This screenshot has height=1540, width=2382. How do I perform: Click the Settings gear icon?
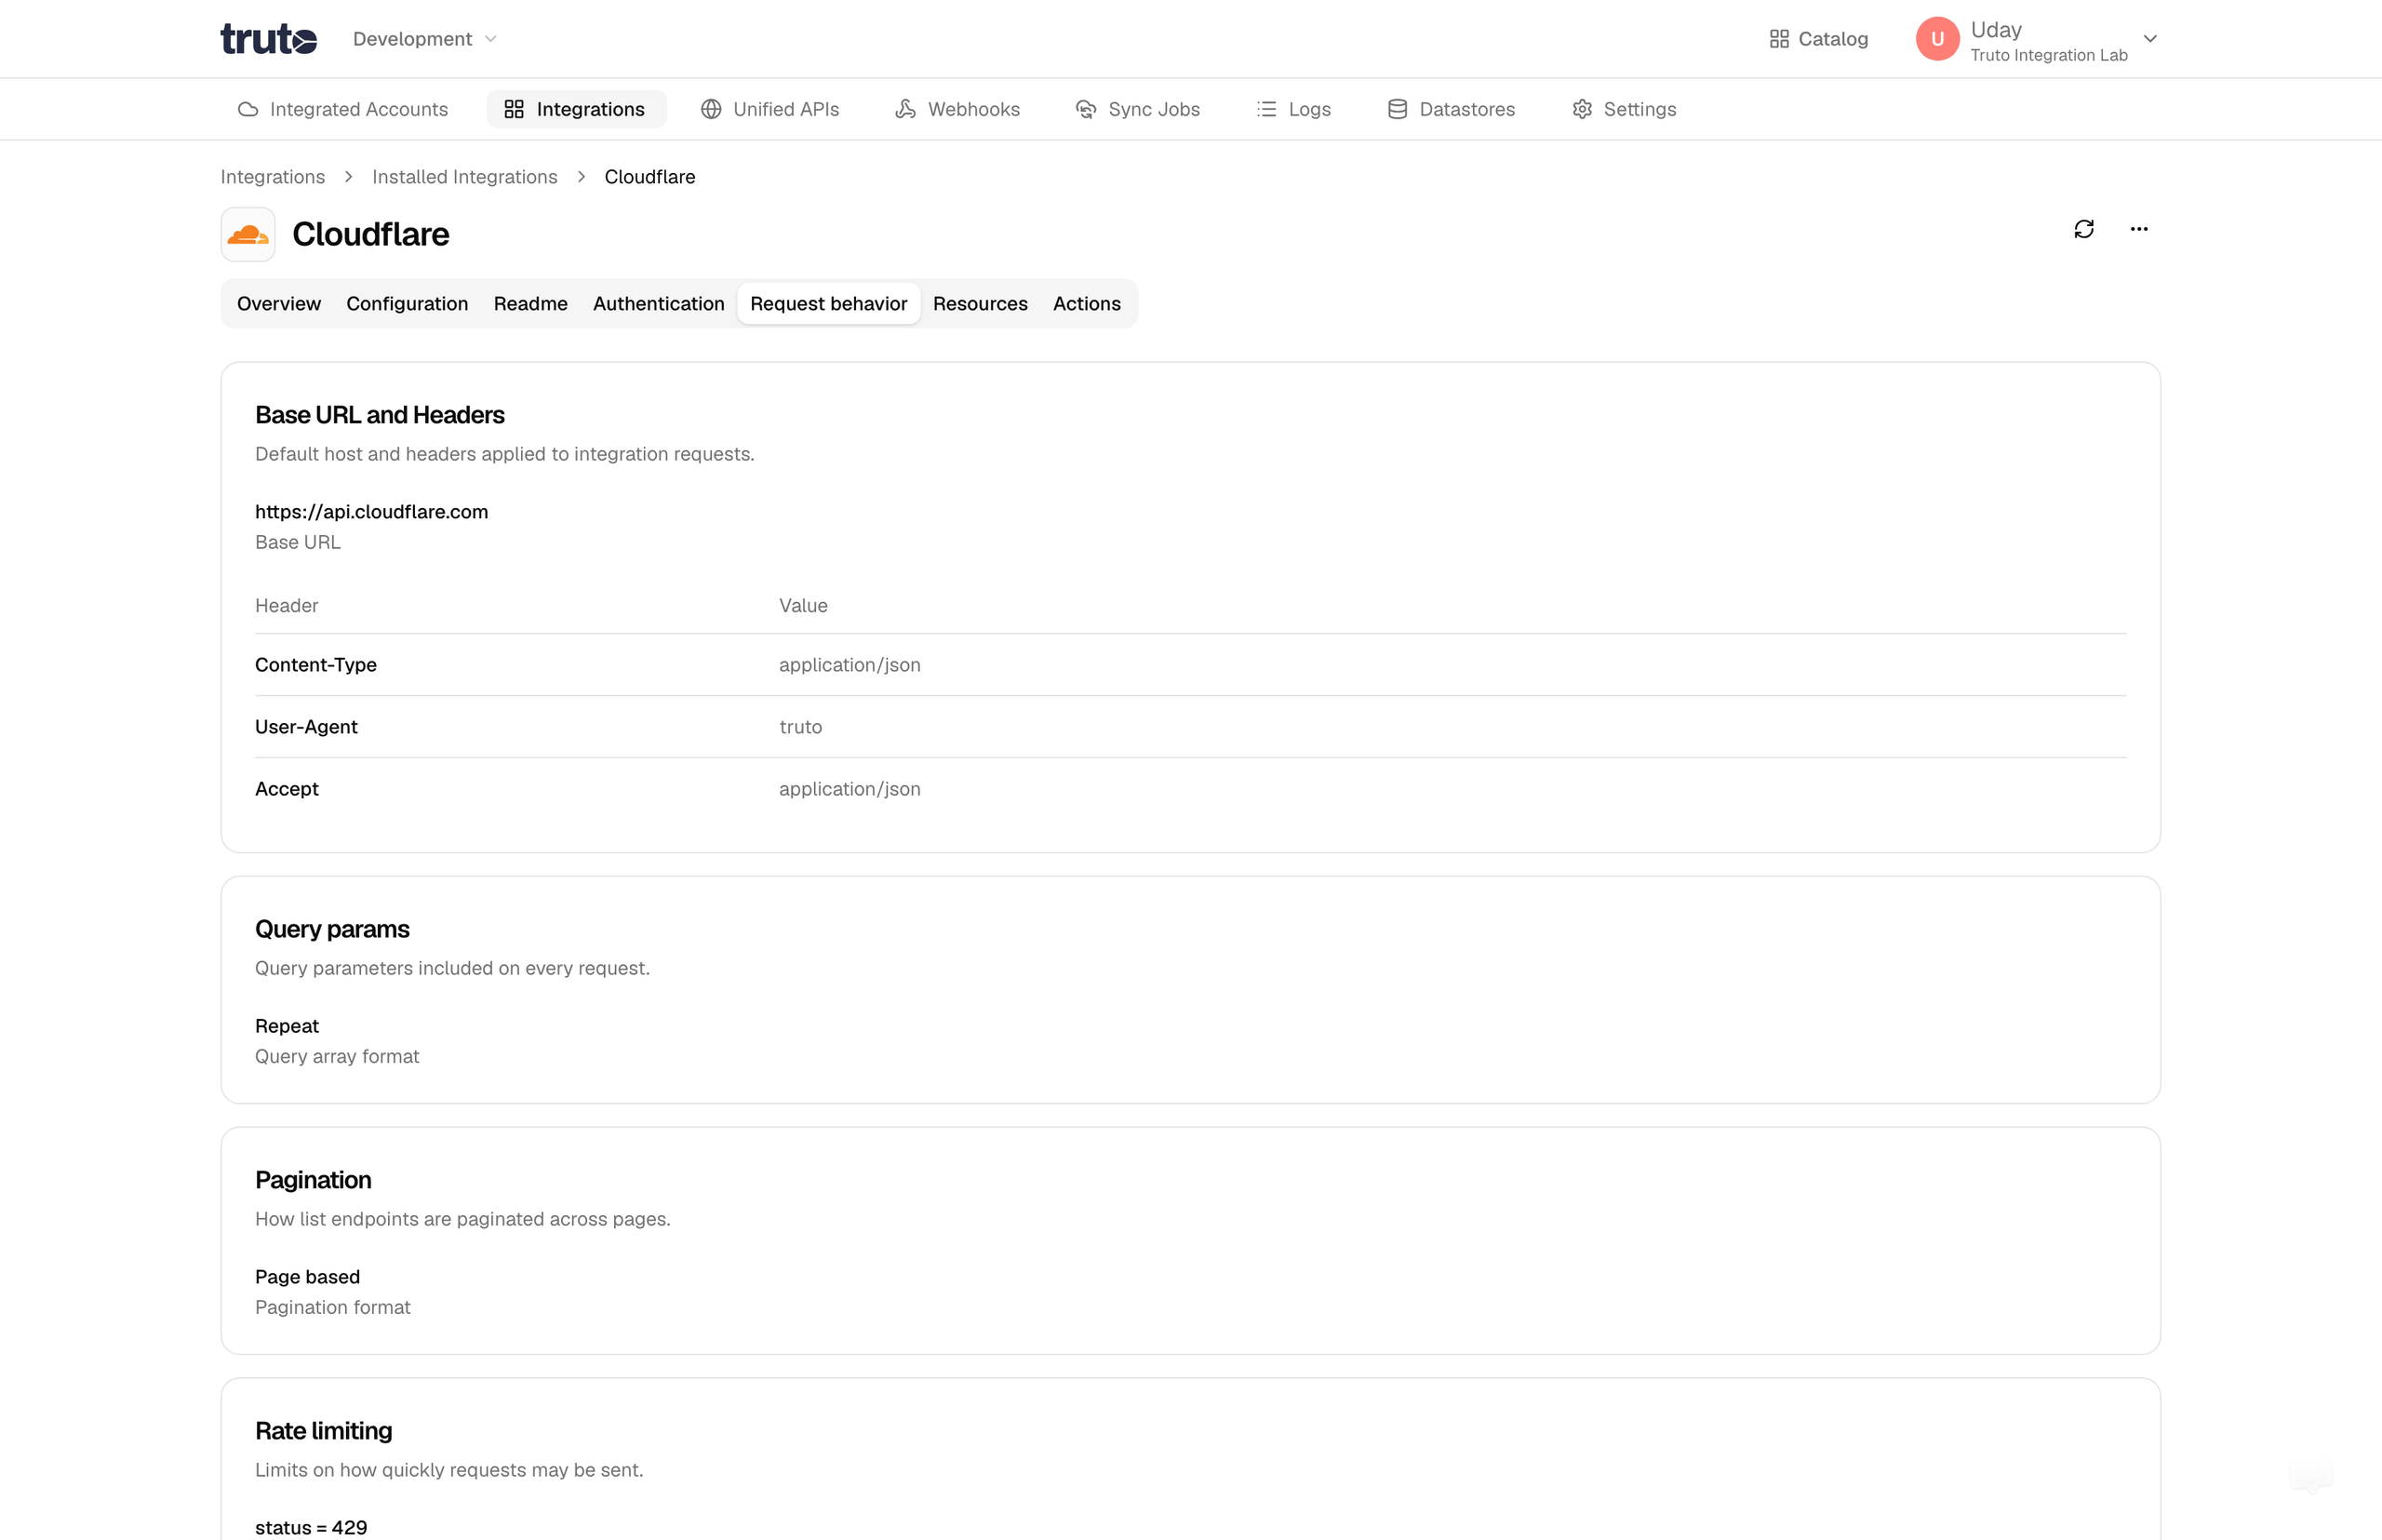(x=1582, y=109)
